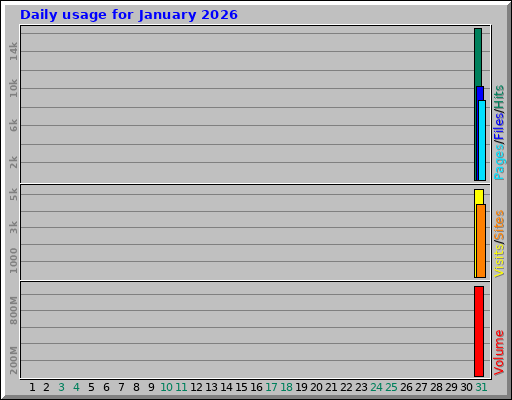This screenshot has height=400, width=512.
Task: Click the red Volume bar for day 31
Action: pyautogui.click(x=479, y=331)
